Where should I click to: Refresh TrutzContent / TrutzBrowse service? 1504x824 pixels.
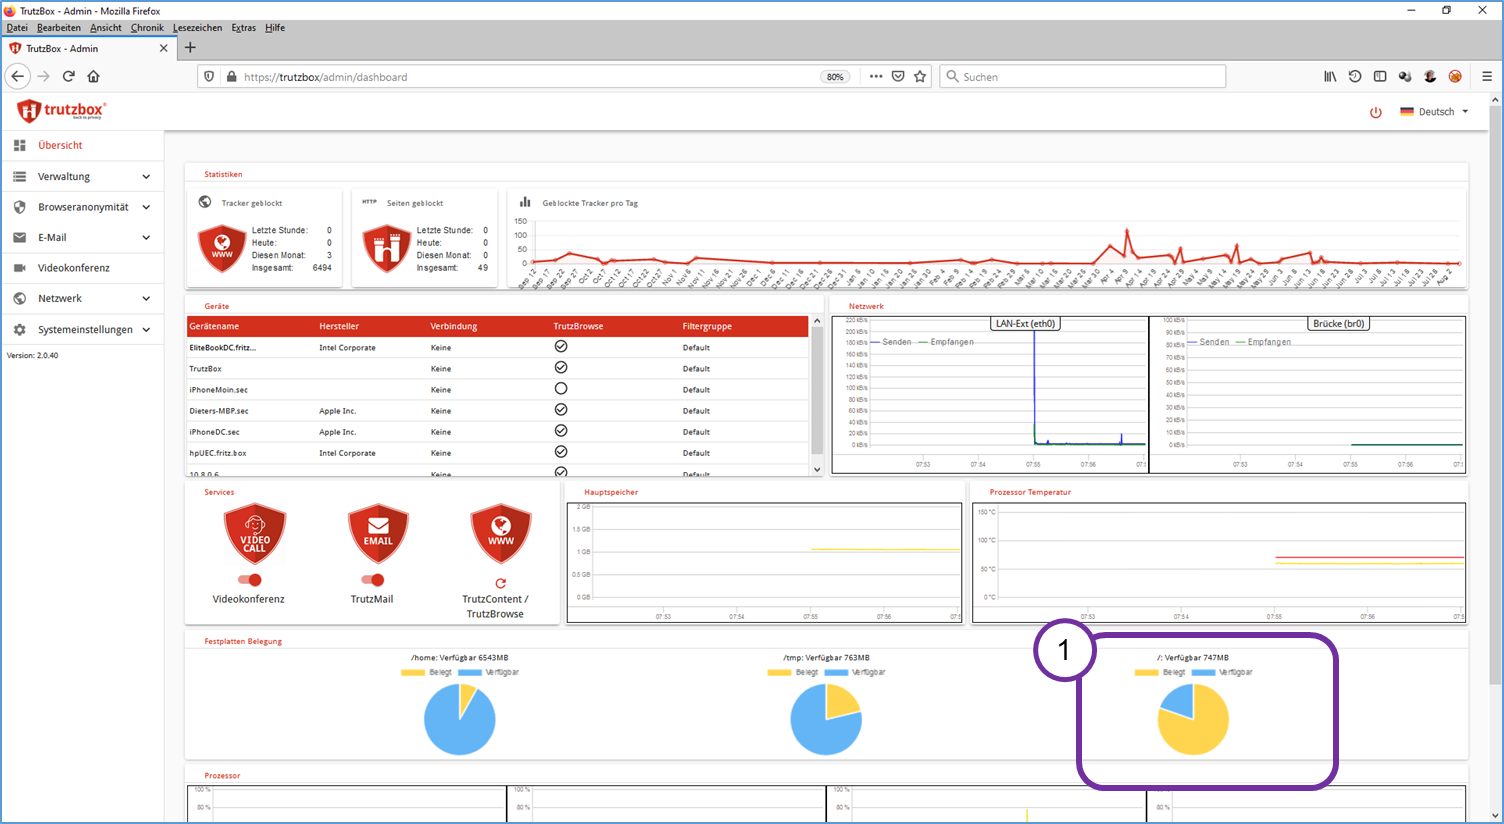coord(501,583)
